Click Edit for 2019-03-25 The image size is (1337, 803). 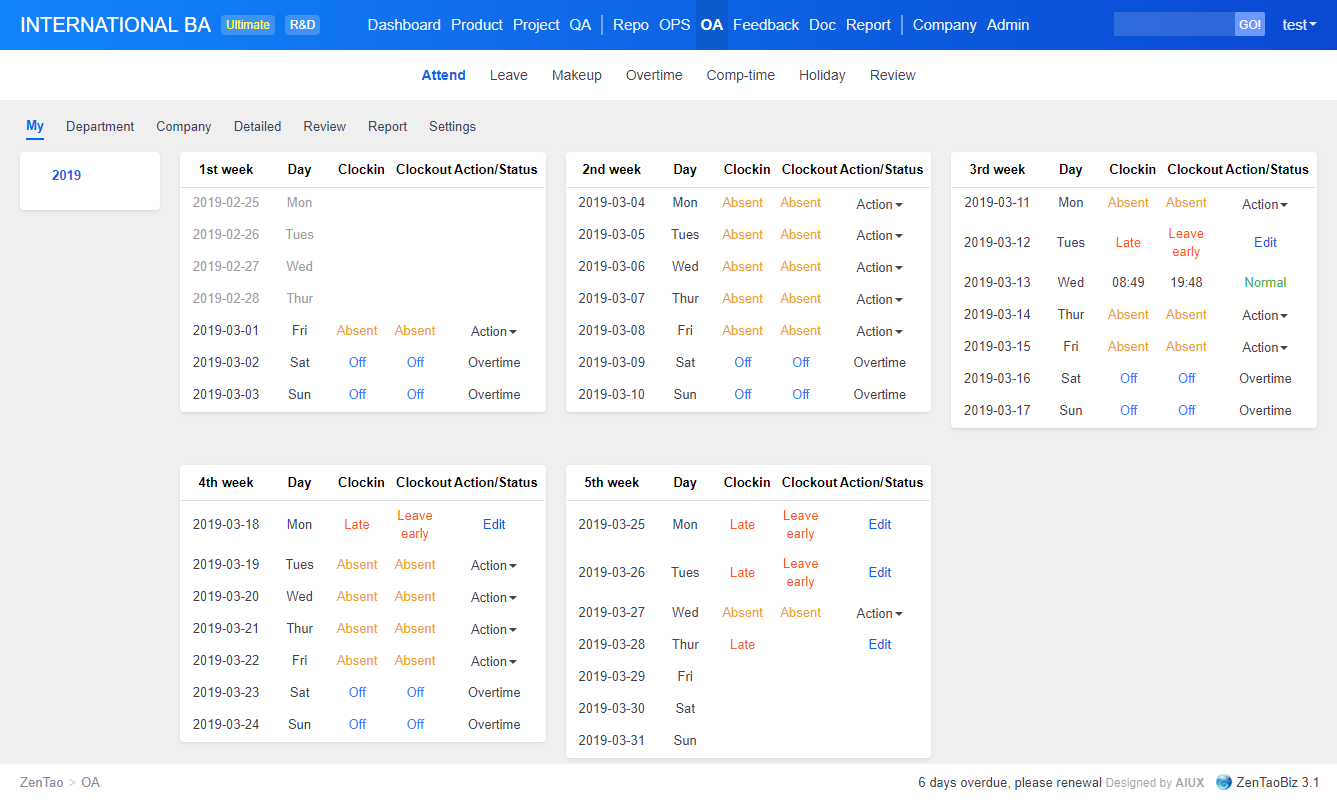point(880,524)
